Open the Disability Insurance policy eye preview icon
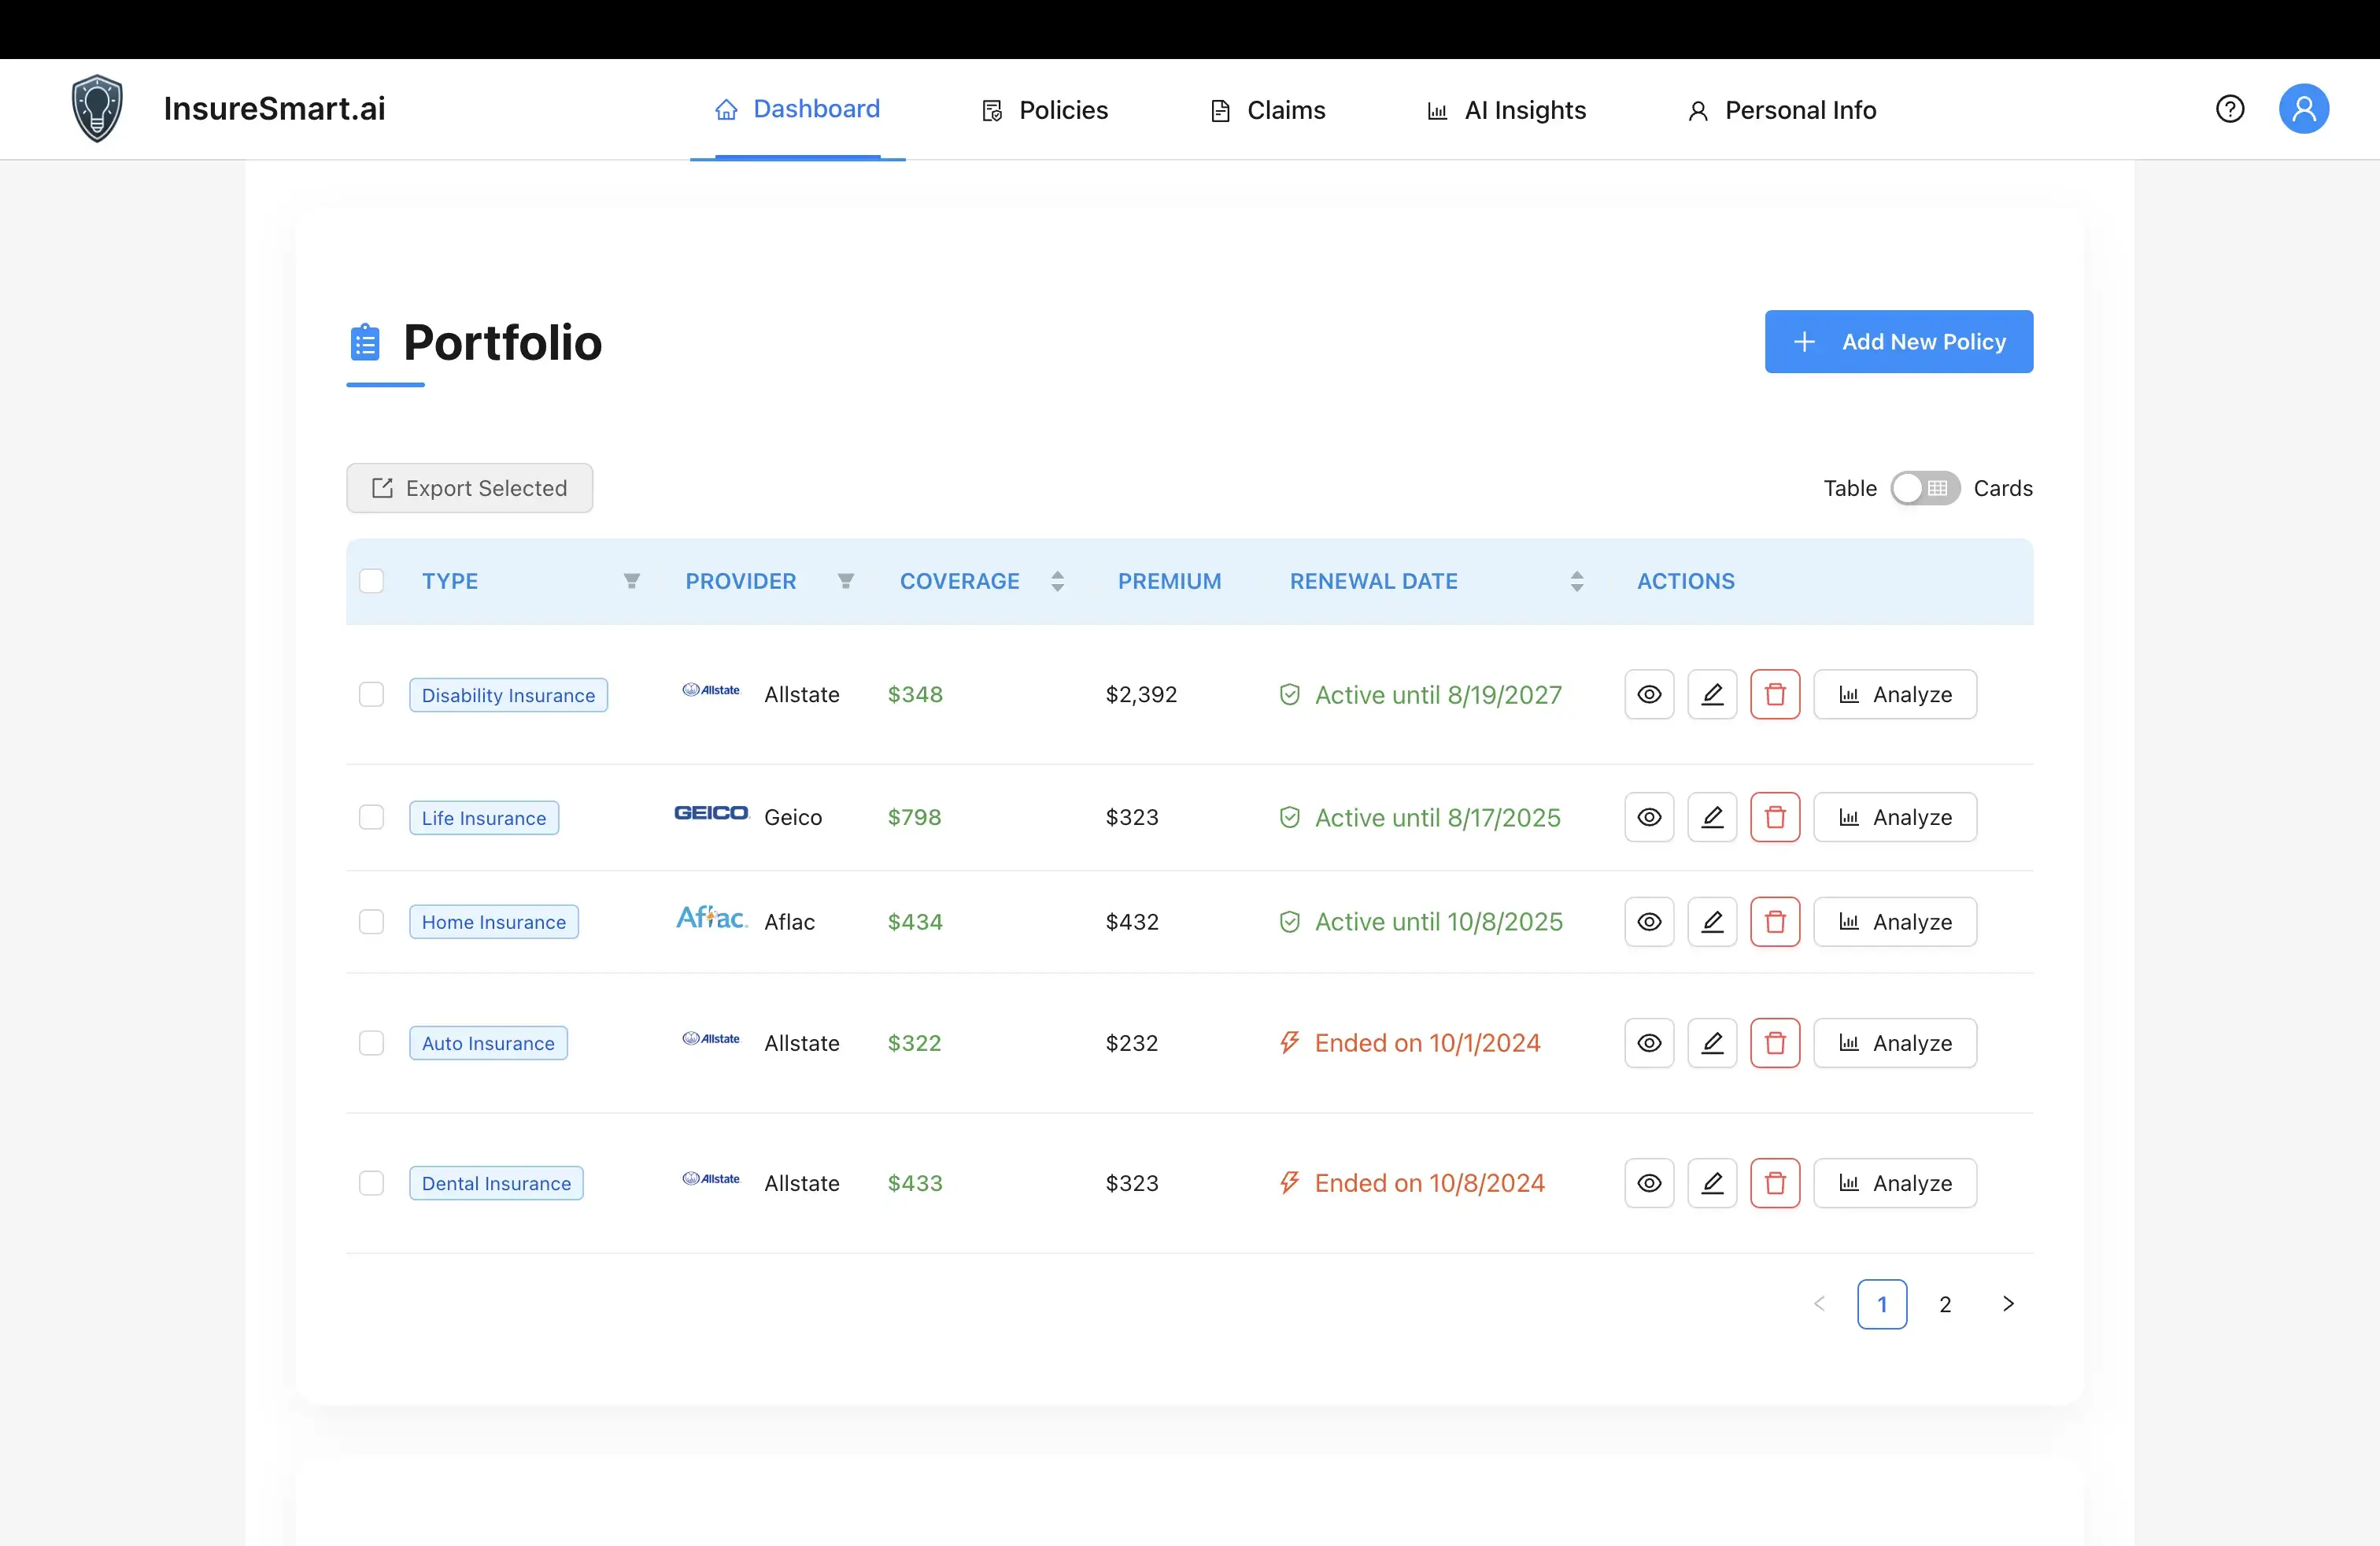This screenshot has height=1546, width=2380. point(1648,694)
